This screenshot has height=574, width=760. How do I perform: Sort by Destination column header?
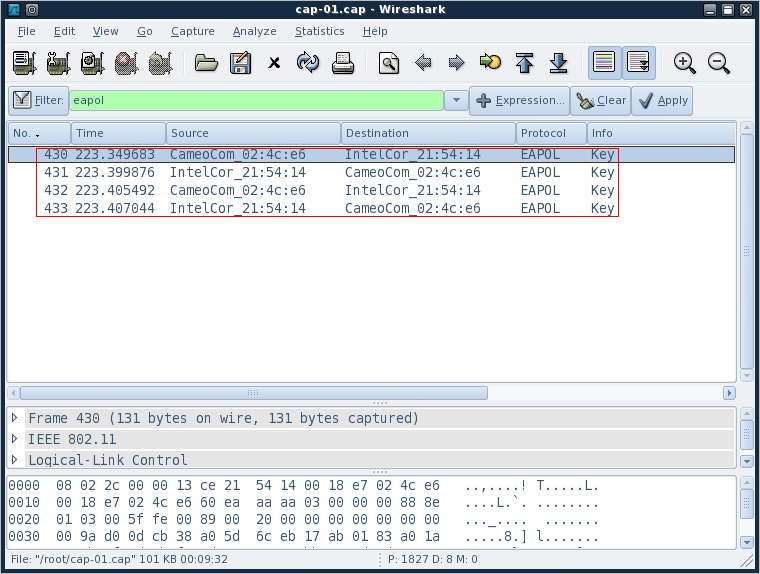(x=428, y=133)
